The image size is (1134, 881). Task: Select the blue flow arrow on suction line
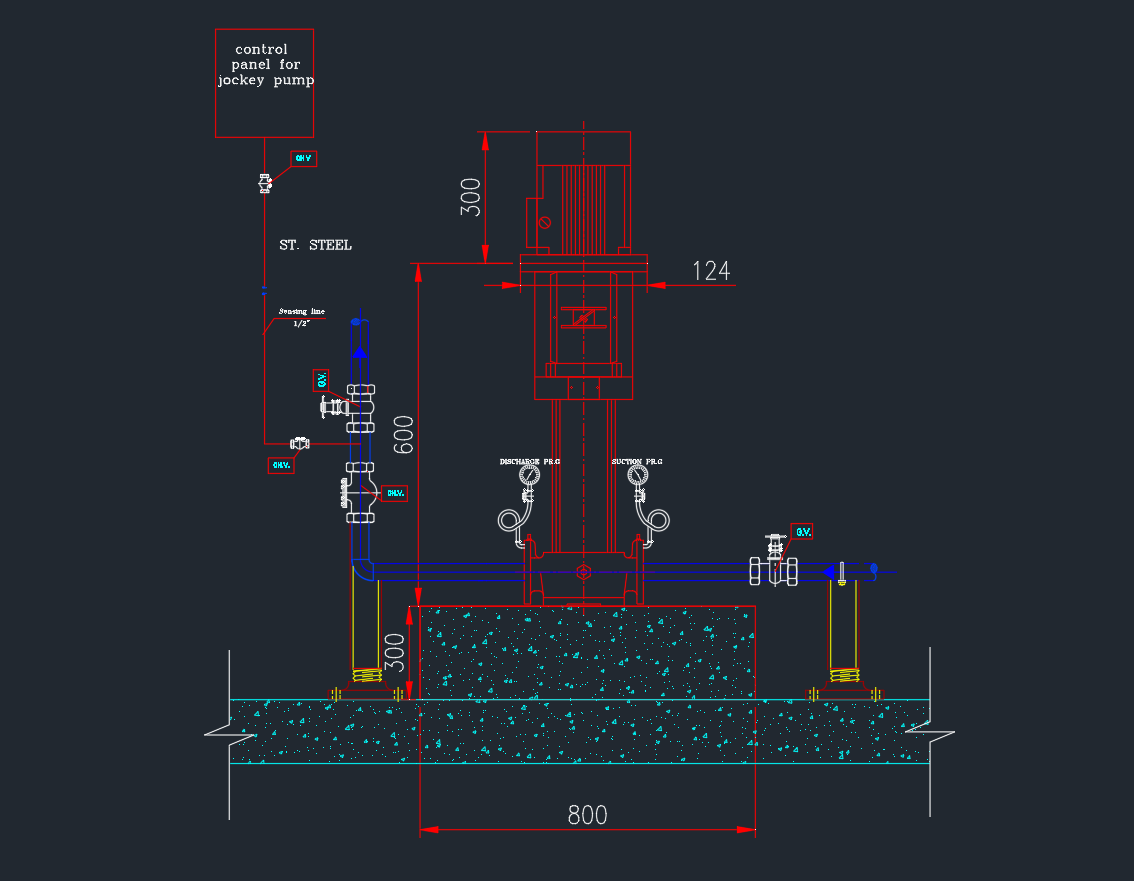click(828, 572)
